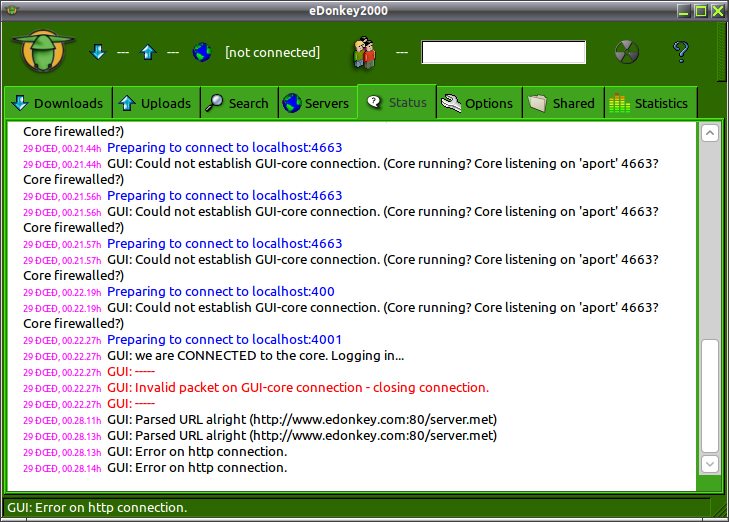Minimize the eDonkey2000 window

(x=683, y=11)
